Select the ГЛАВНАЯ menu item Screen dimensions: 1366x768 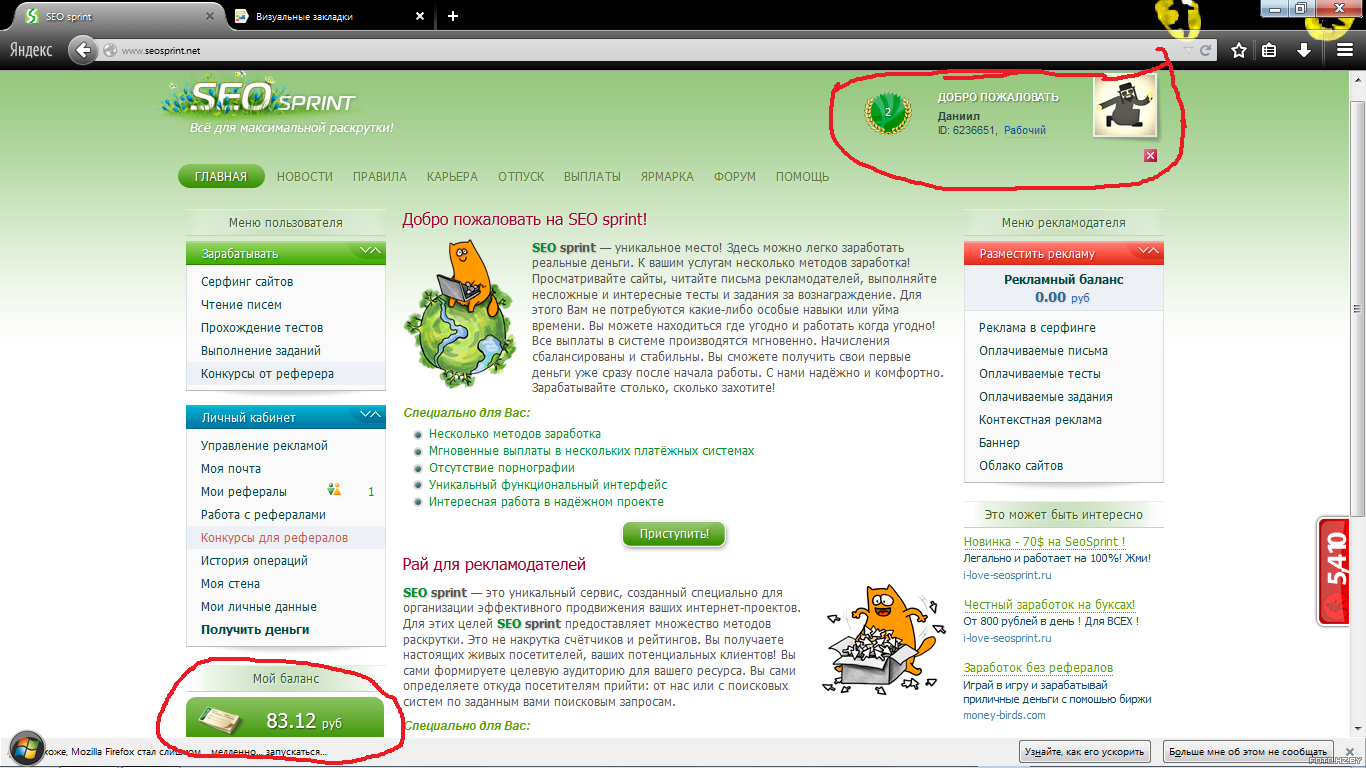pyautogui.click(x=221, y=176)
